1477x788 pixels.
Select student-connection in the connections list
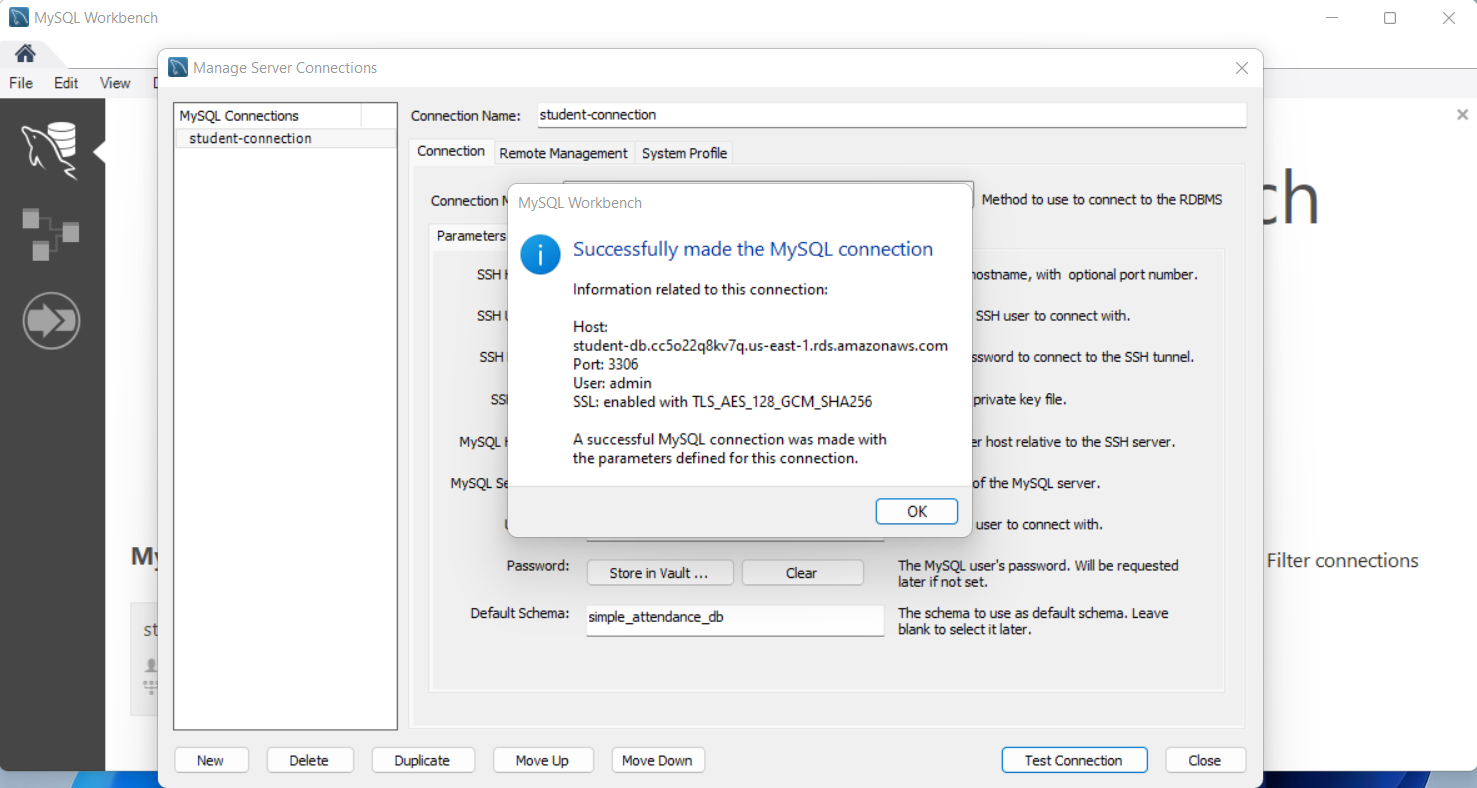(286, 139)
